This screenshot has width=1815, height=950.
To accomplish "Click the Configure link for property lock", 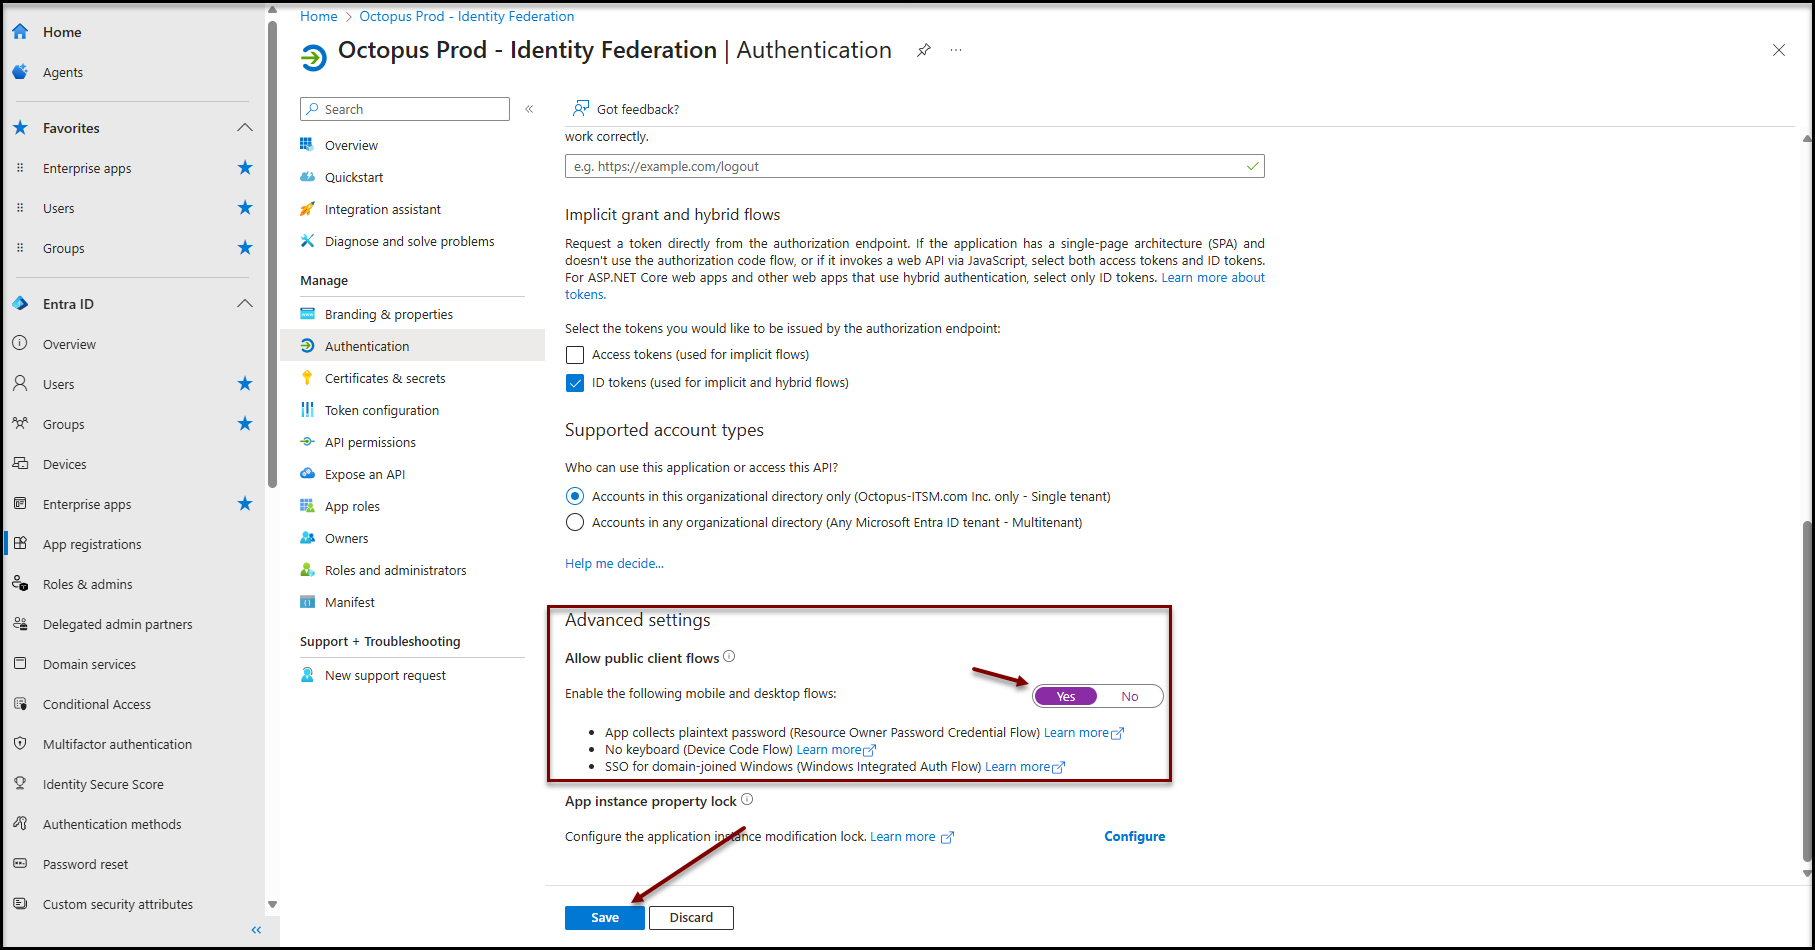I will tap(1134, 836).
